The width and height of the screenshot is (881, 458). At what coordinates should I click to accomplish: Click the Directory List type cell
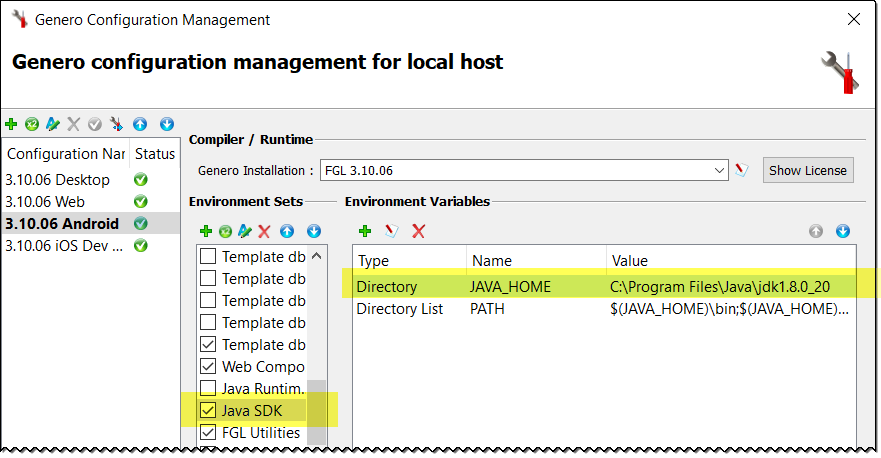399,309
